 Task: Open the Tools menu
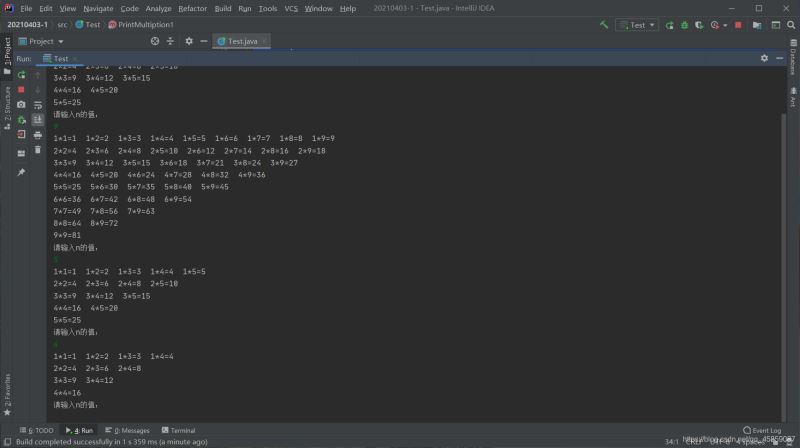(x=267, y=8)
